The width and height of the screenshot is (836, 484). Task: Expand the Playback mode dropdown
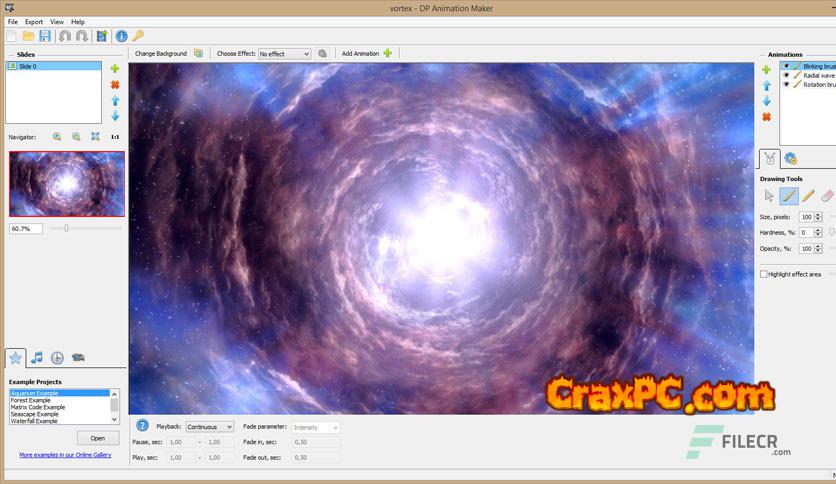[x=210, y=427]
